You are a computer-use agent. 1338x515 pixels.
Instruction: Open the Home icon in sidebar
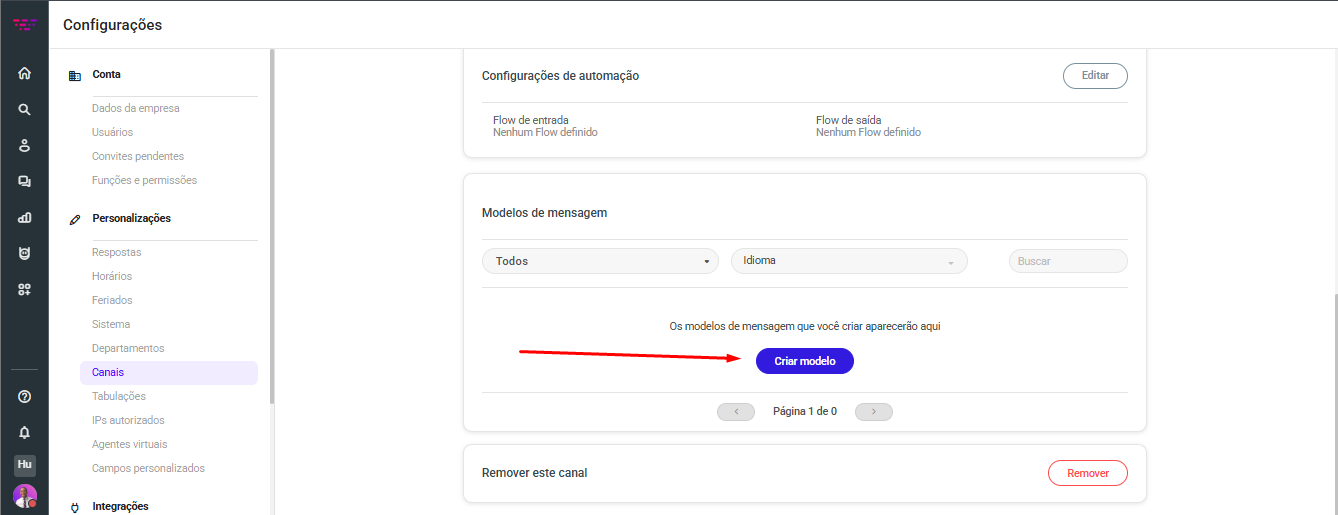coord(24,73)
